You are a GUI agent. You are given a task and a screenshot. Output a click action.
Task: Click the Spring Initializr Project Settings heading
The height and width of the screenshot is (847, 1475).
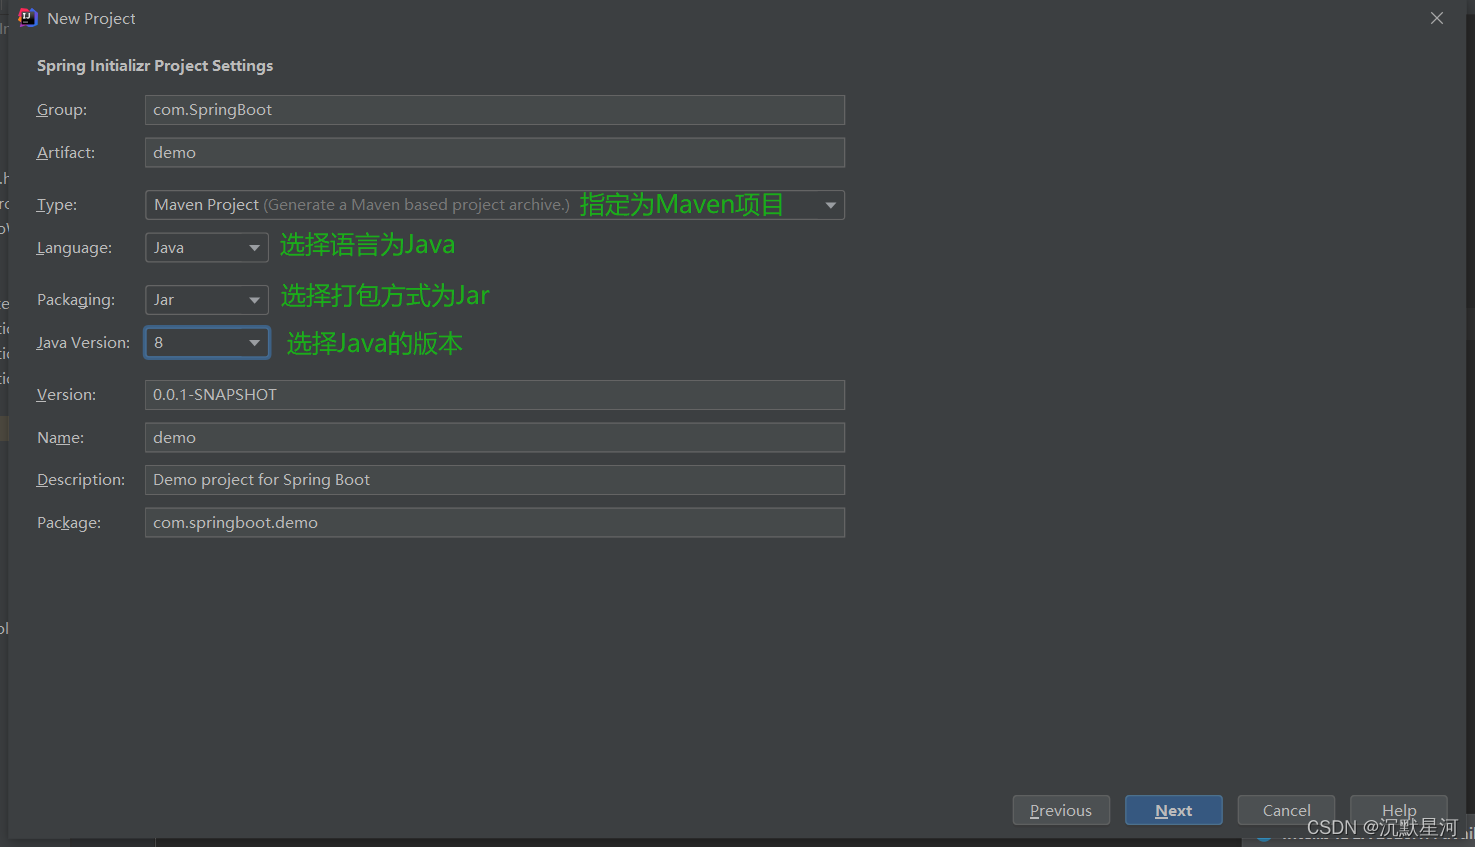click(155, 66)
